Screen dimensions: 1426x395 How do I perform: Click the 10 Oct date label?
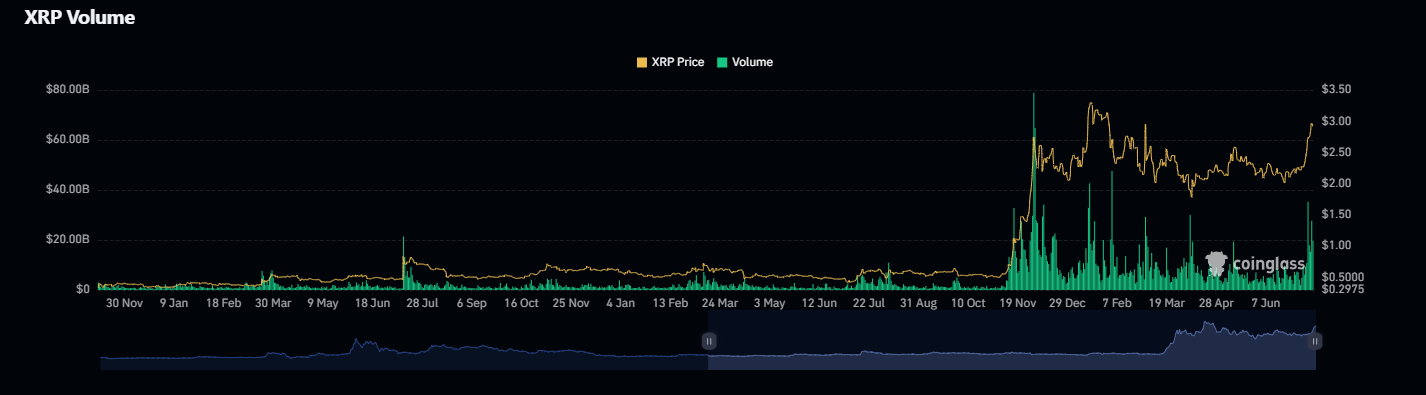click(968, 303)
